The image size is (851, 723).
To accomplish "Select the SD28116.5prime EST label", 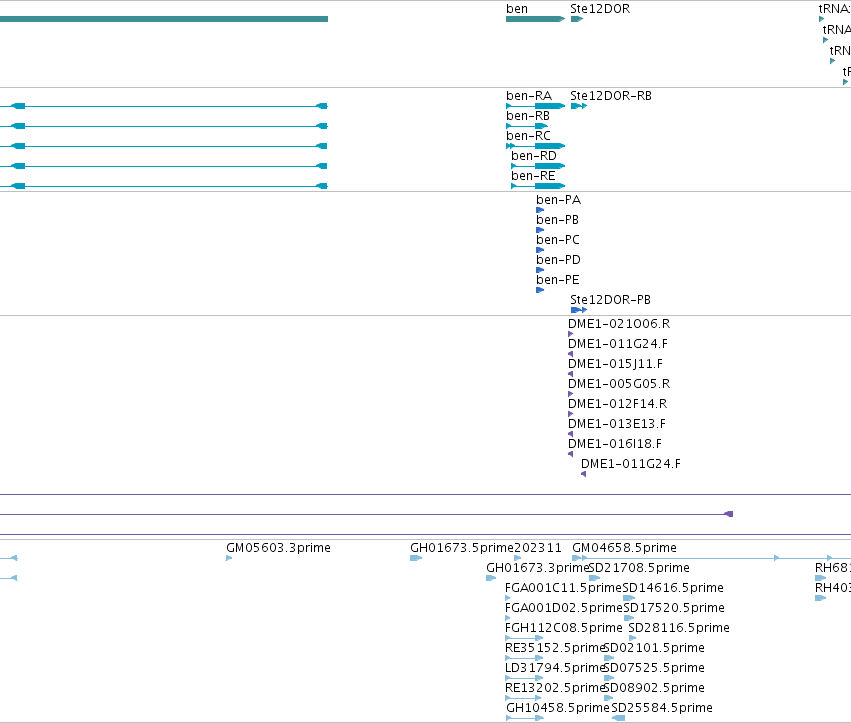I will click(x=679, y=628).
